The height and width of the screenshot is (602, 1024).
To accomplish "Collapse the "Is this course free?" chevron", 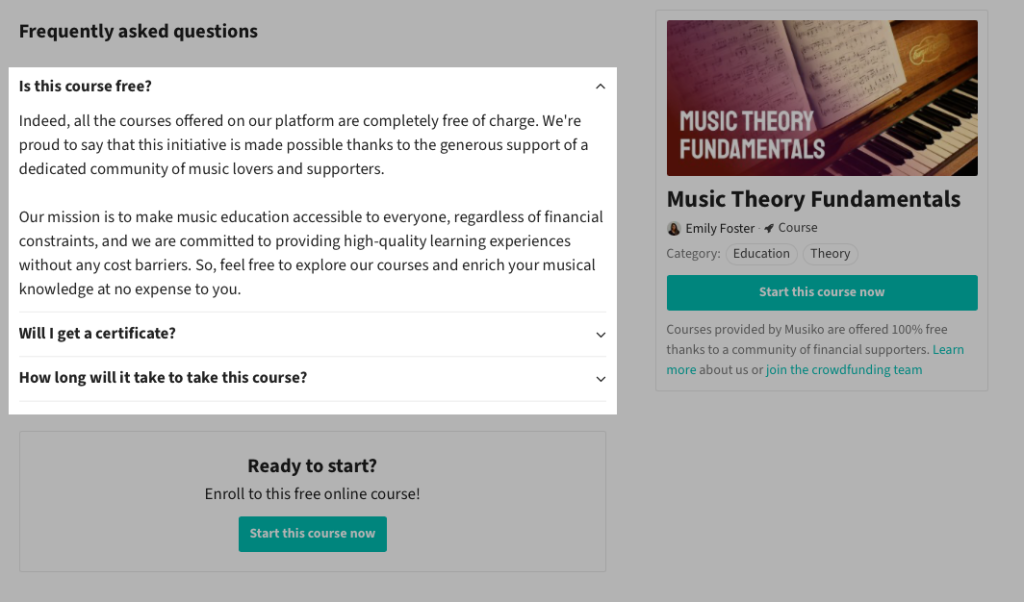I will coord(600,87).
